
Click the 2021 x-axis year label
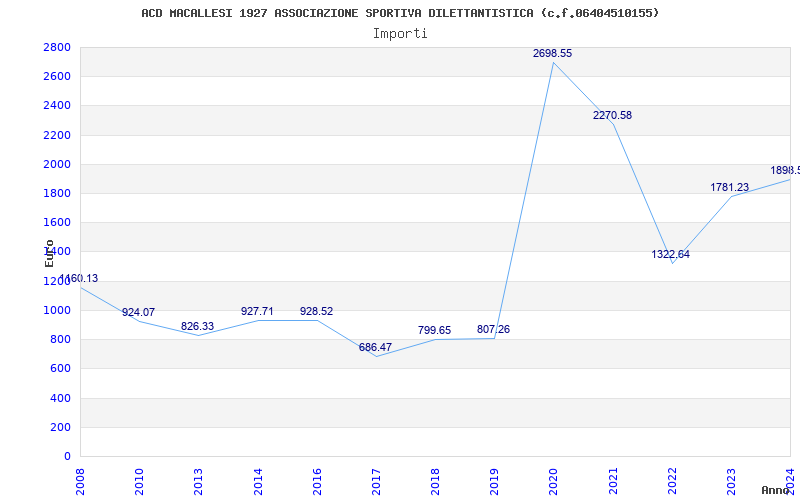(x=613, y=482)
